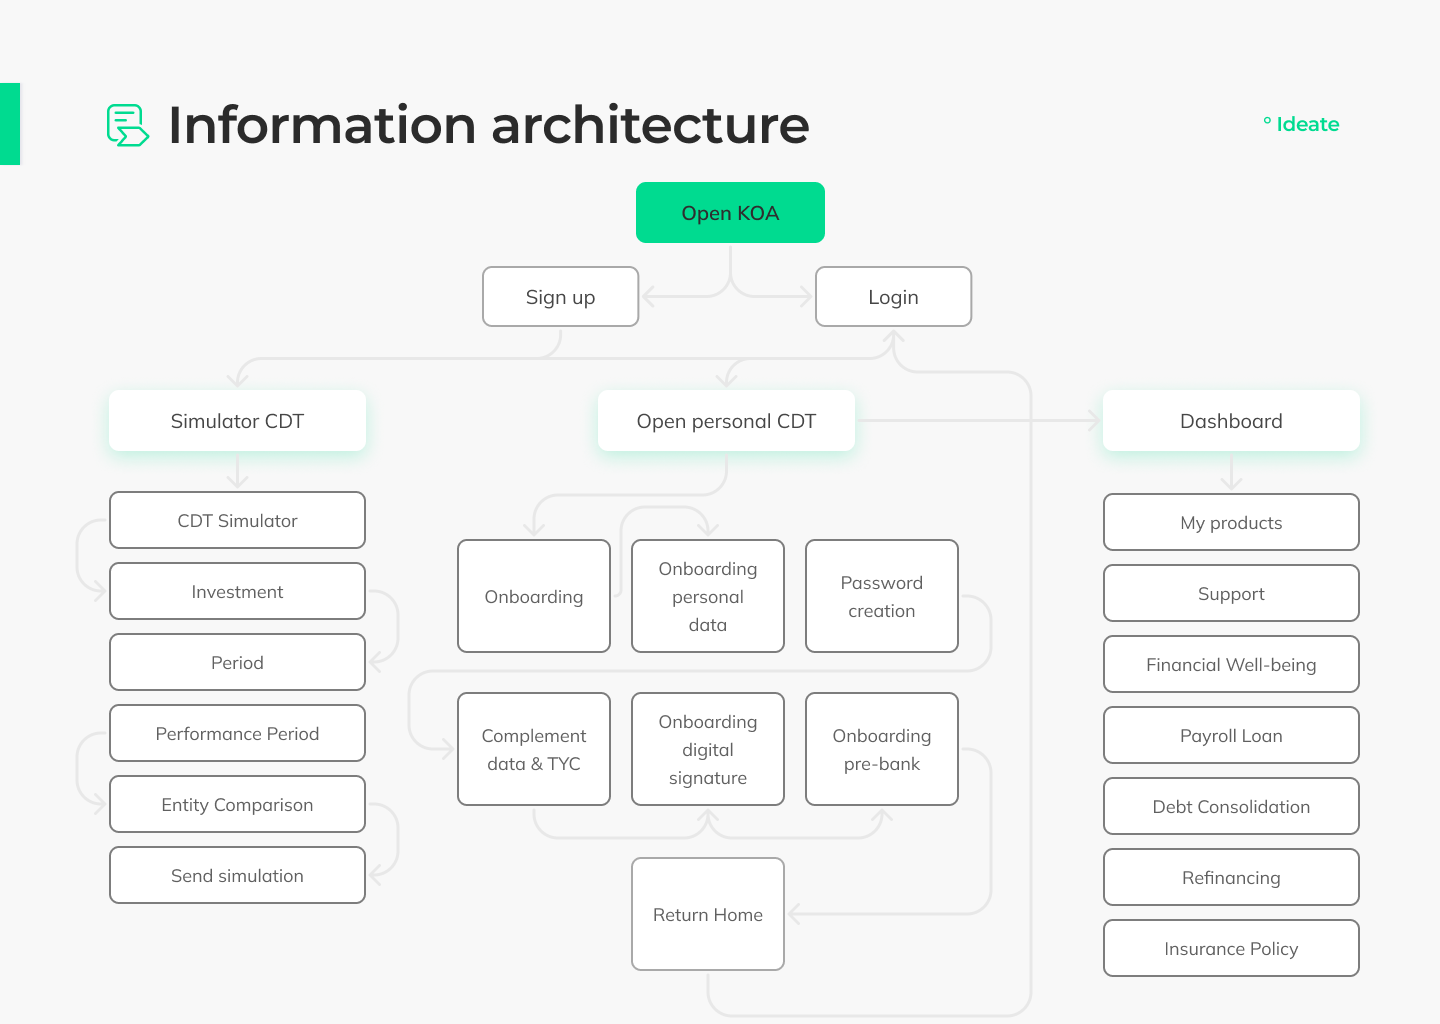Open the Simulator CDT header node

click(237, 421)
